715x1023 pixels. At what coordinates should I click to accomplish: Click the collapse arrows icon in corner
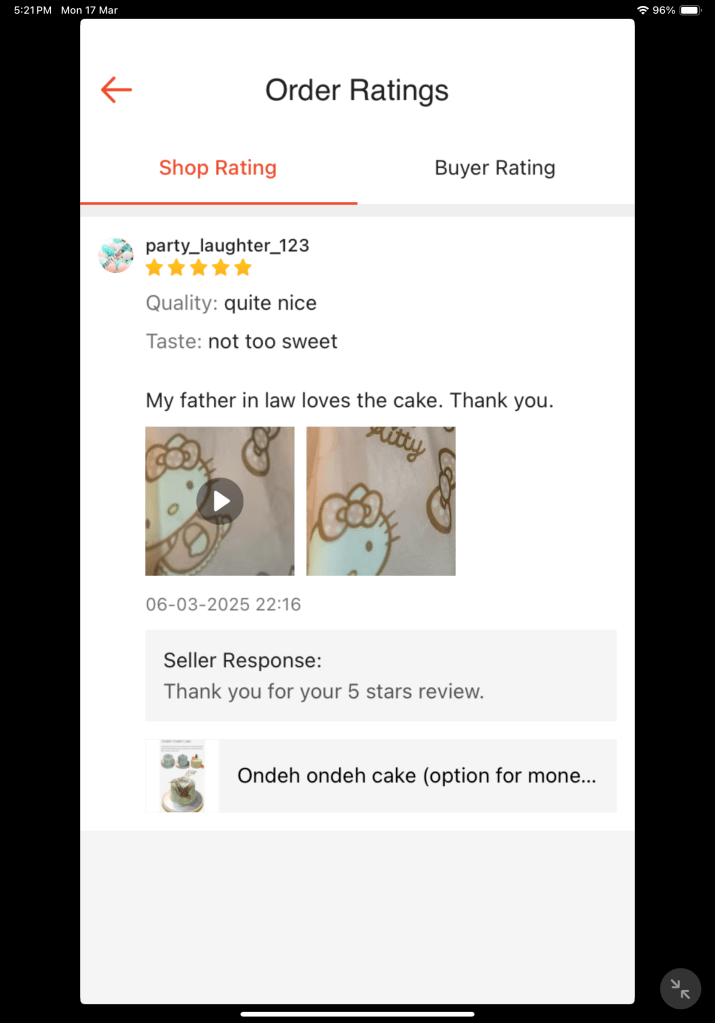click(x=680, y=989)
